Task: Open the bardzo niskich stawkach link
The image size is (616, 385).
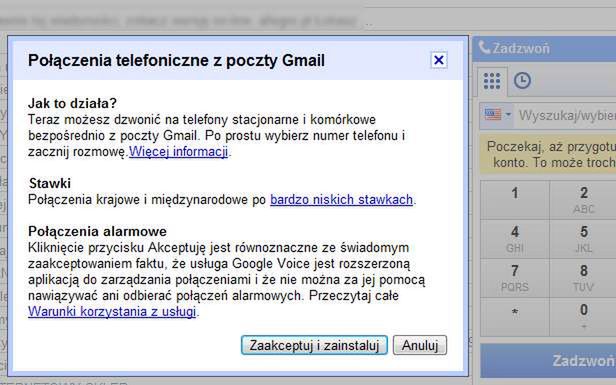Action: click(341, 200)
